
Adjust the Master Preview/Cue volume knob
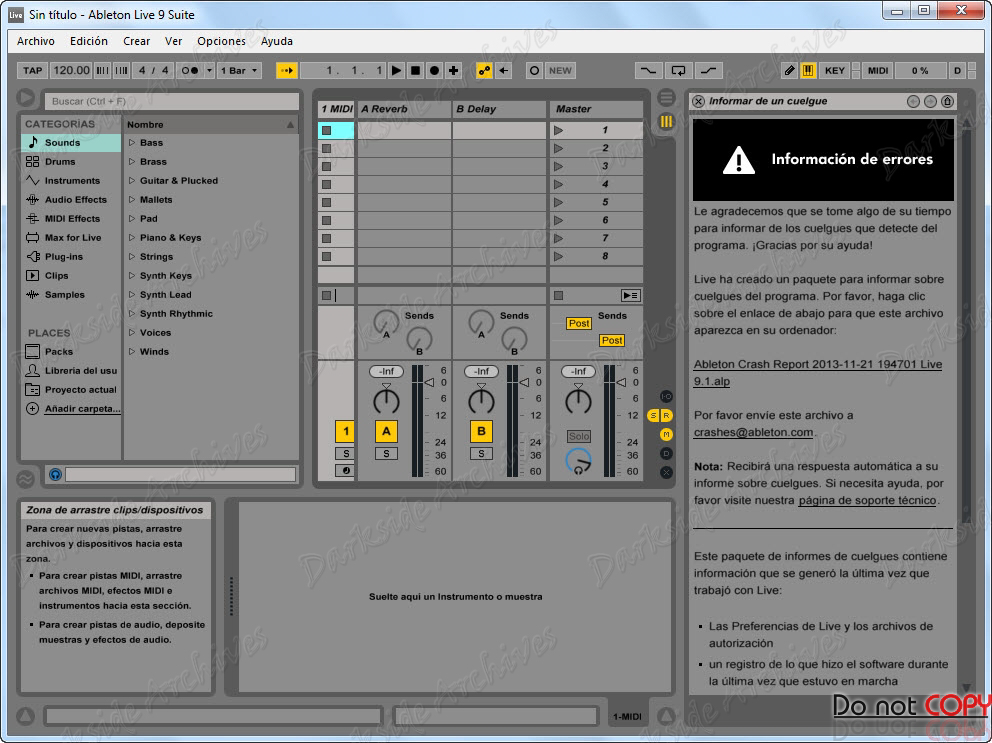tap(578, 461)
